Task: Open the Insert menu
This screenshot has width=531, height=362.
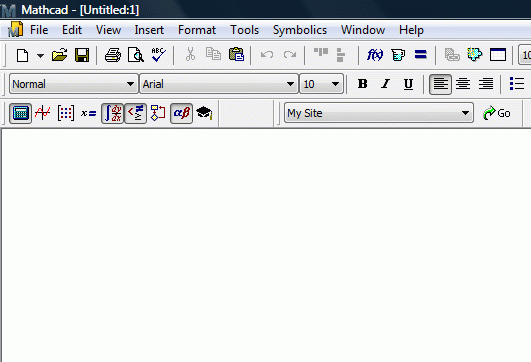Action: 149,30
